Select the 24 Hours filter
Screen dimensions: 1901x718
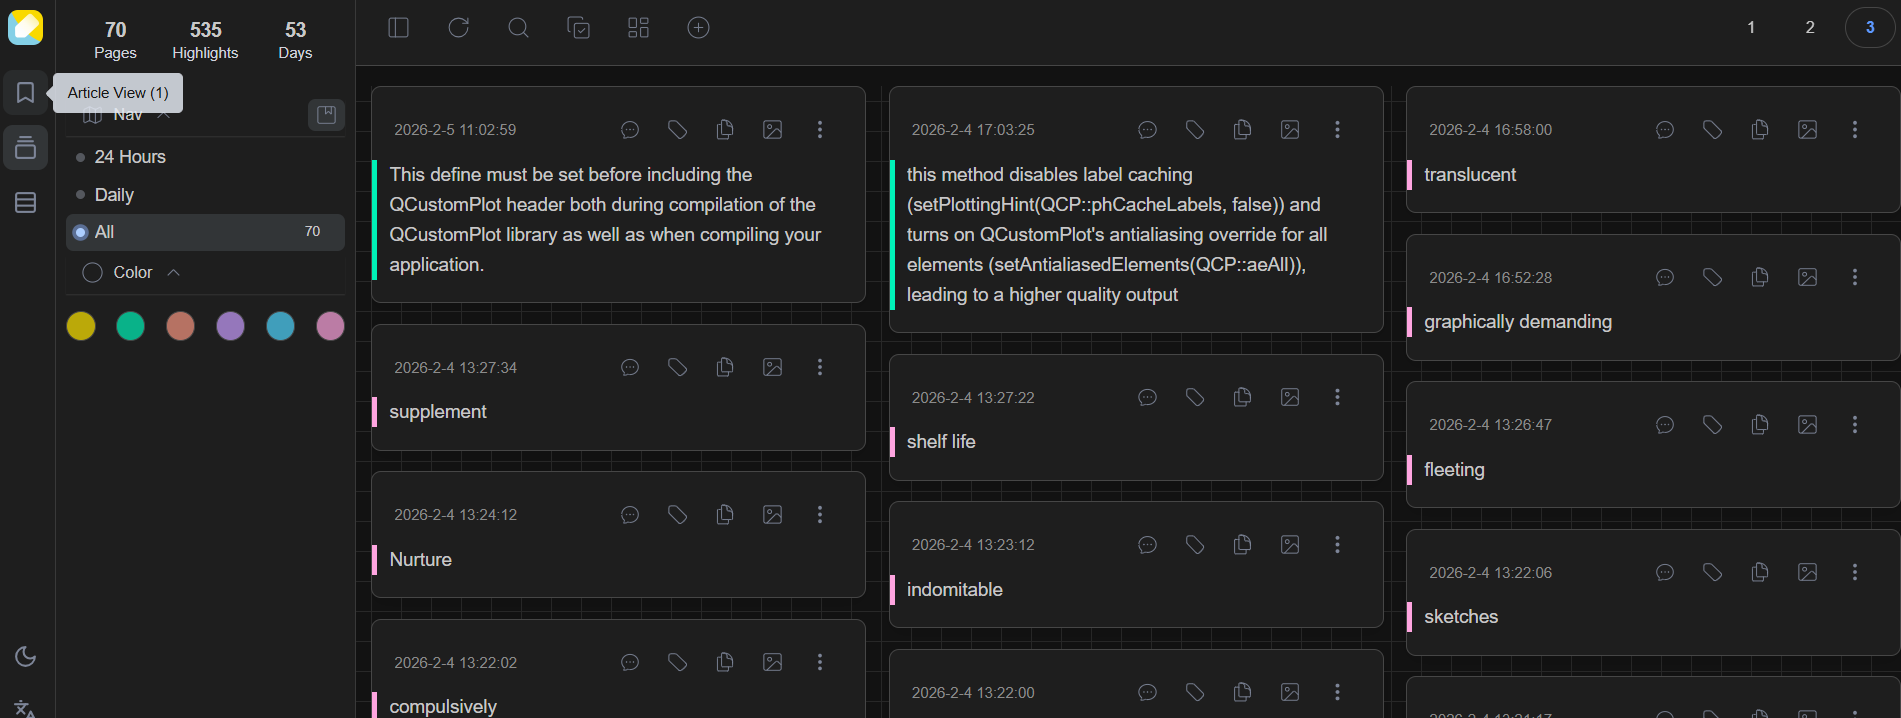click(x=130, y=157)
